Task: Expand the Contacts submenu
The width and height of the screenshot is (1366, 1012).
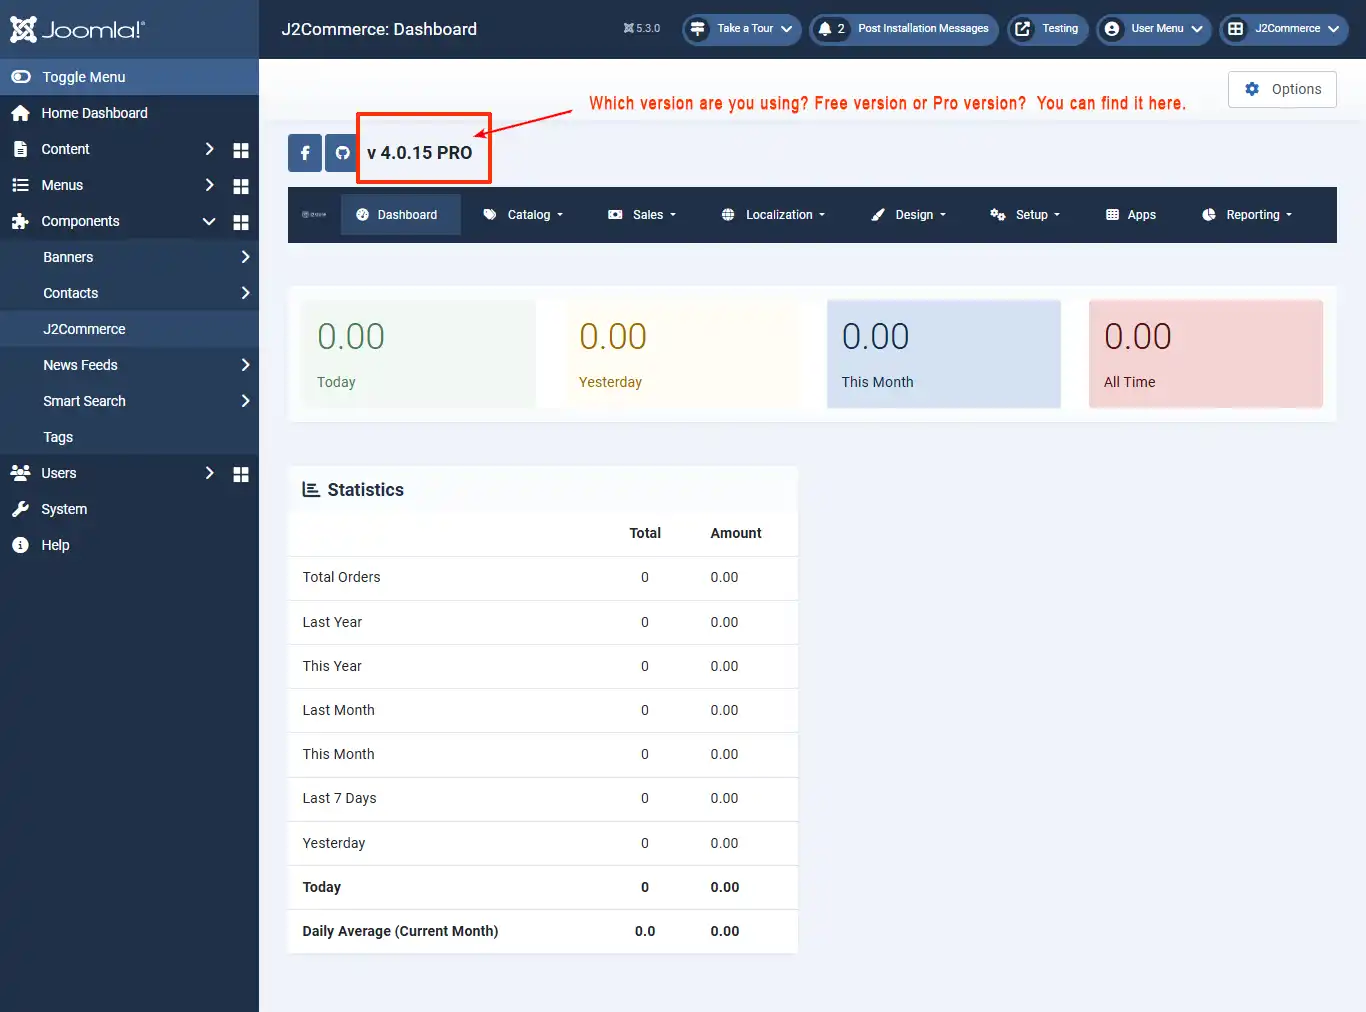Action: coord(245,293)
